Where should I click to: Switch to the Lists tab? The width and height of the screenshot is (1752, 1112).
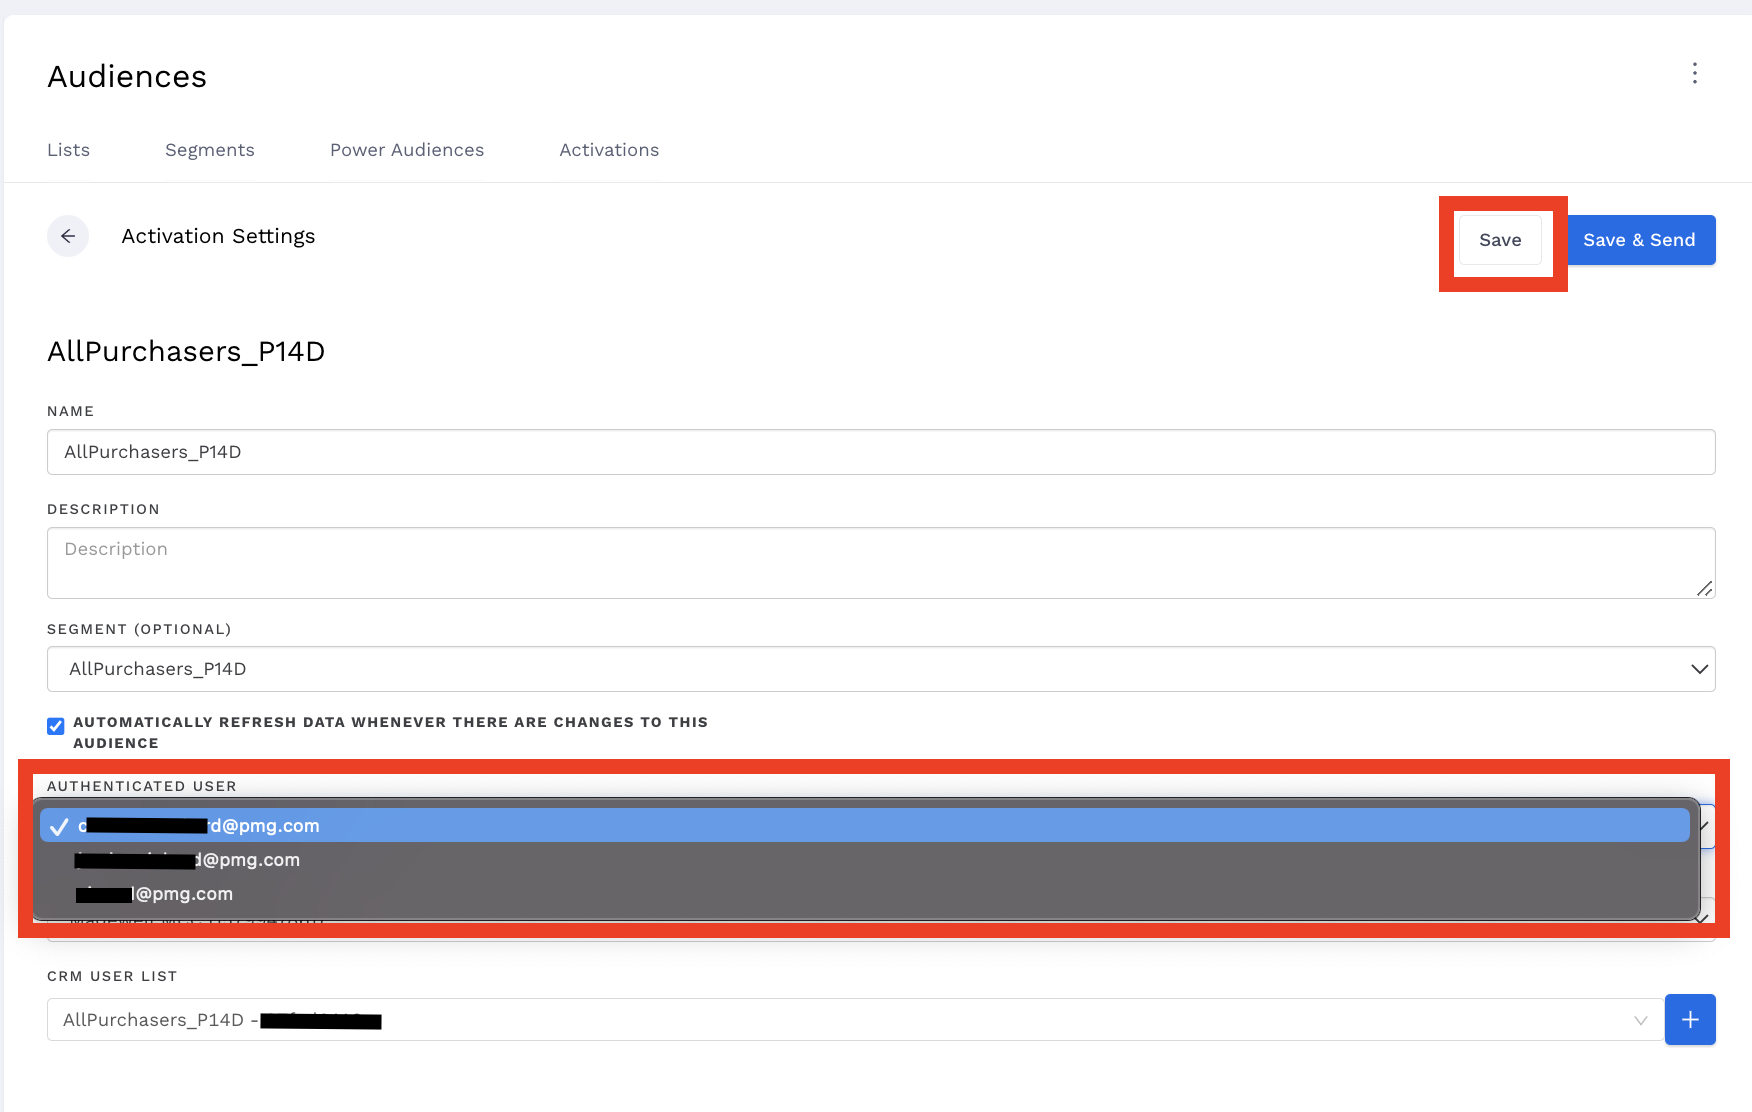pyautogui.click(x=68, y=150)
